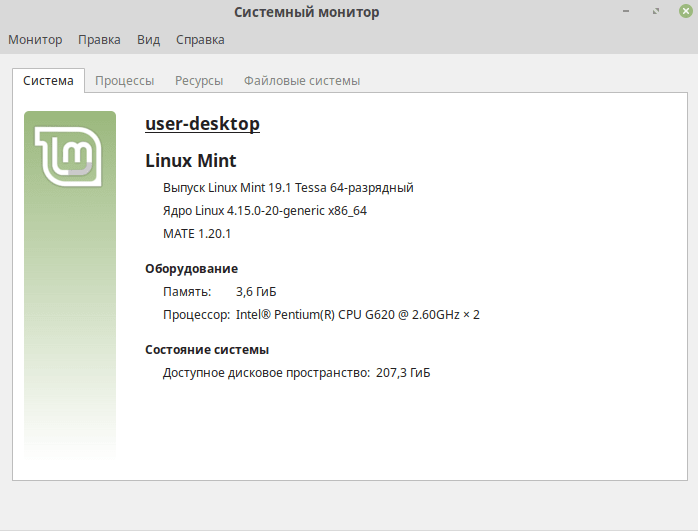
Task: Maximize the Системный монитор window
Action: click(656, 11)
